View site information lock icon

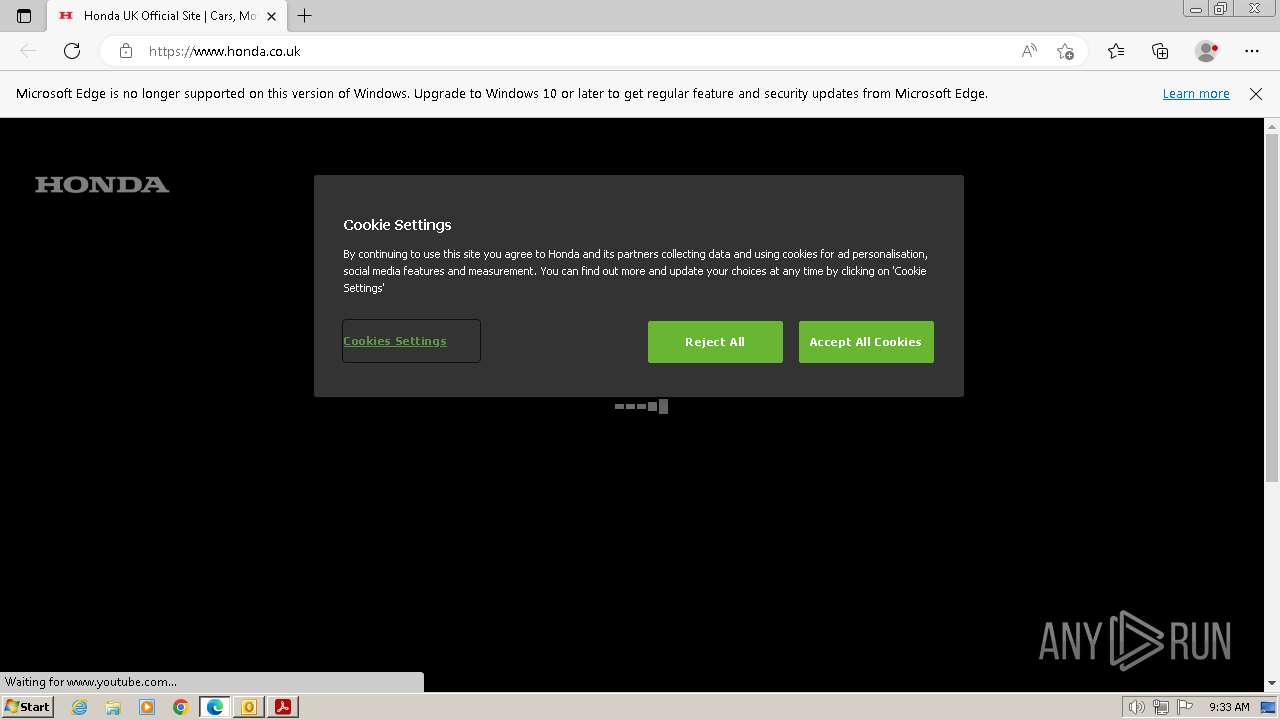[126, 51]
